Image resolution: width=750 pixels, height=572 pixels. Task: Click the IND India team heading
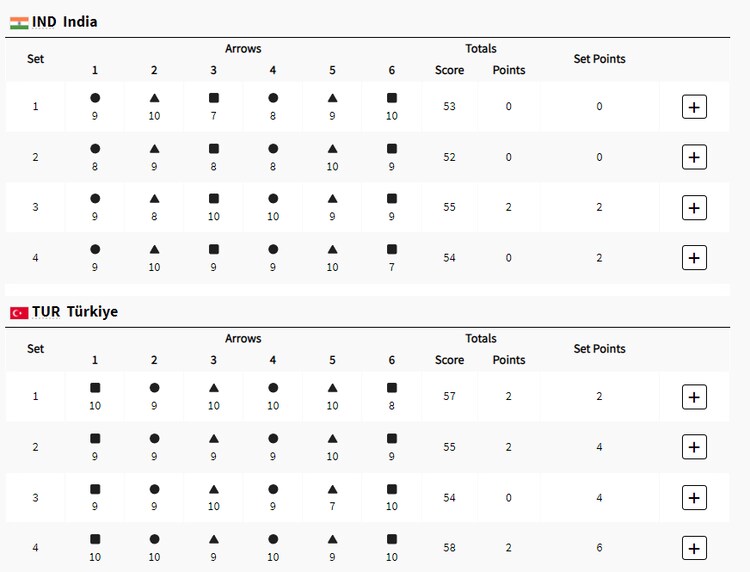click(65, 22)
